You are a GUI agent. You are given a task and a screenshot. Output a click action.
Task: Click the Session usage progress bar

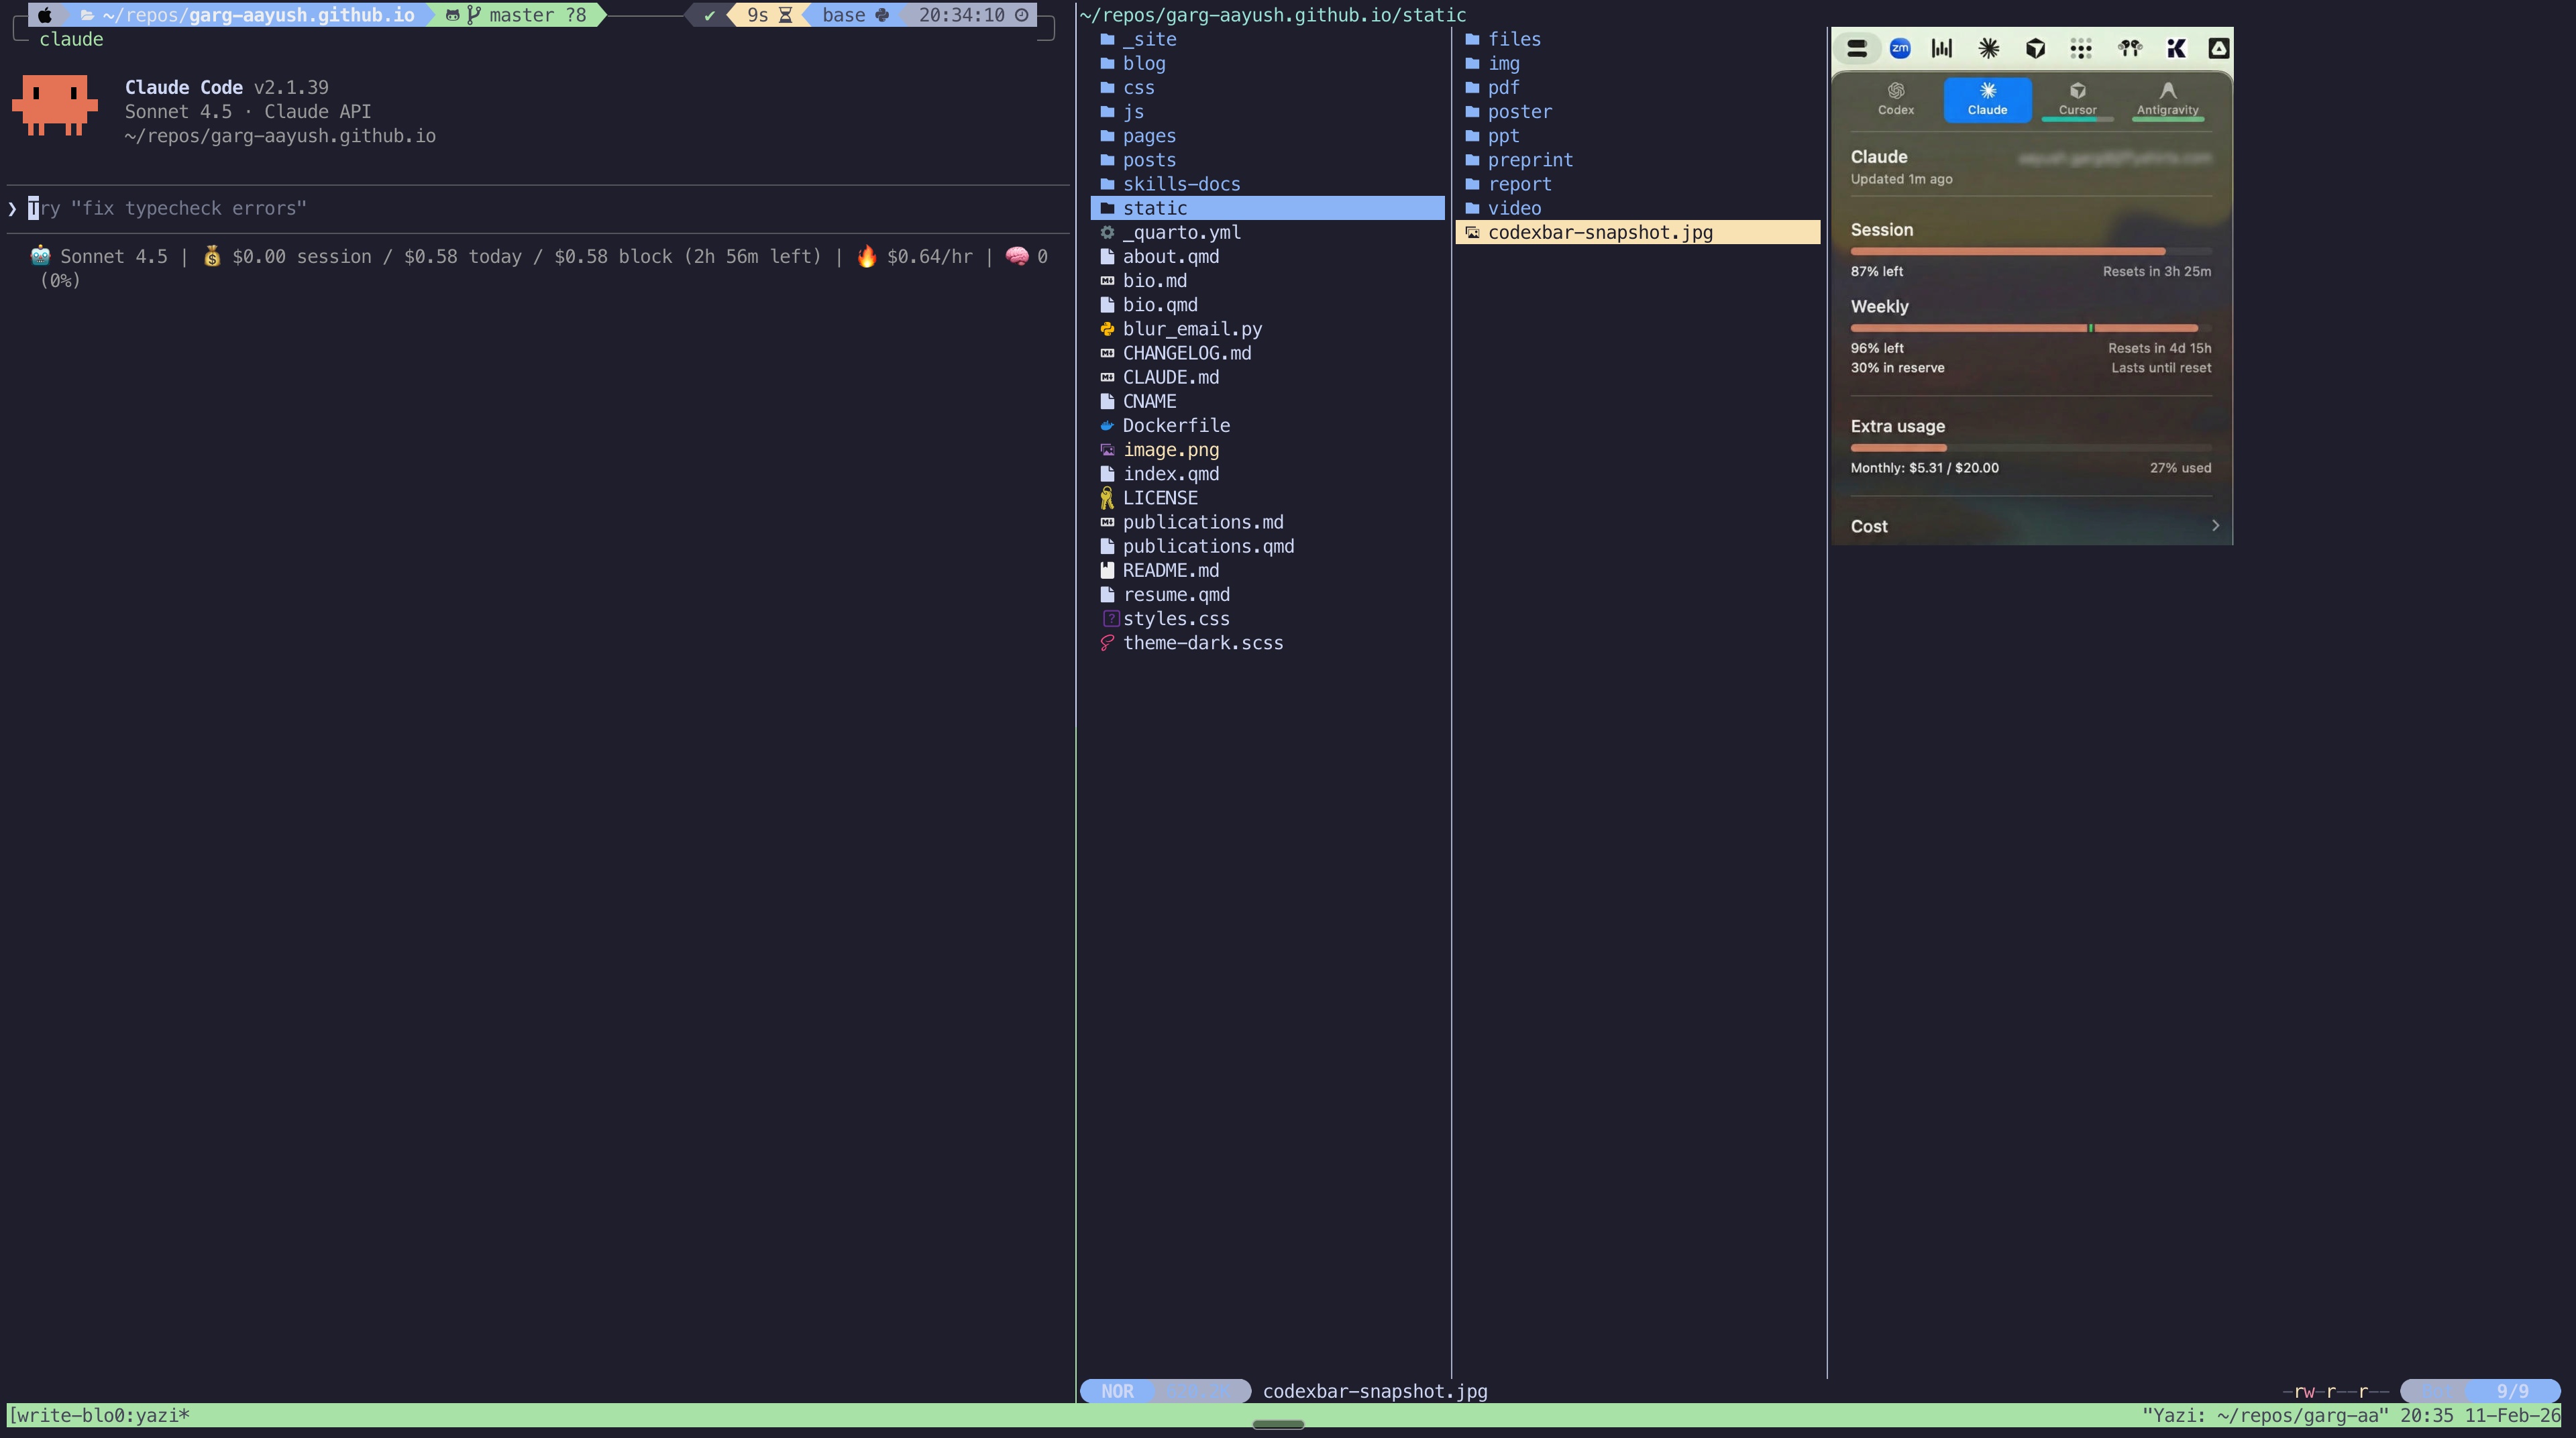pyautogui.click(x=2030, y=251)
